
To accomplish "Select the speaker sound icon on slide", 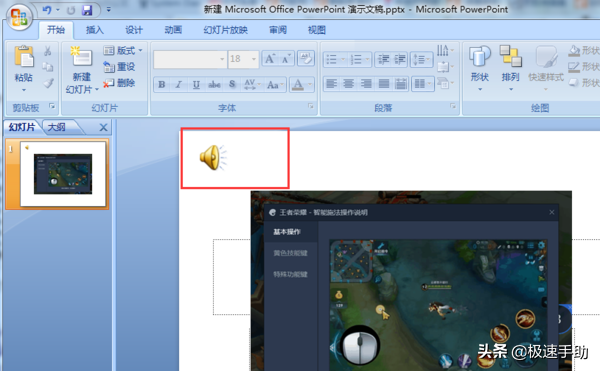I will (x=213, y=157).
